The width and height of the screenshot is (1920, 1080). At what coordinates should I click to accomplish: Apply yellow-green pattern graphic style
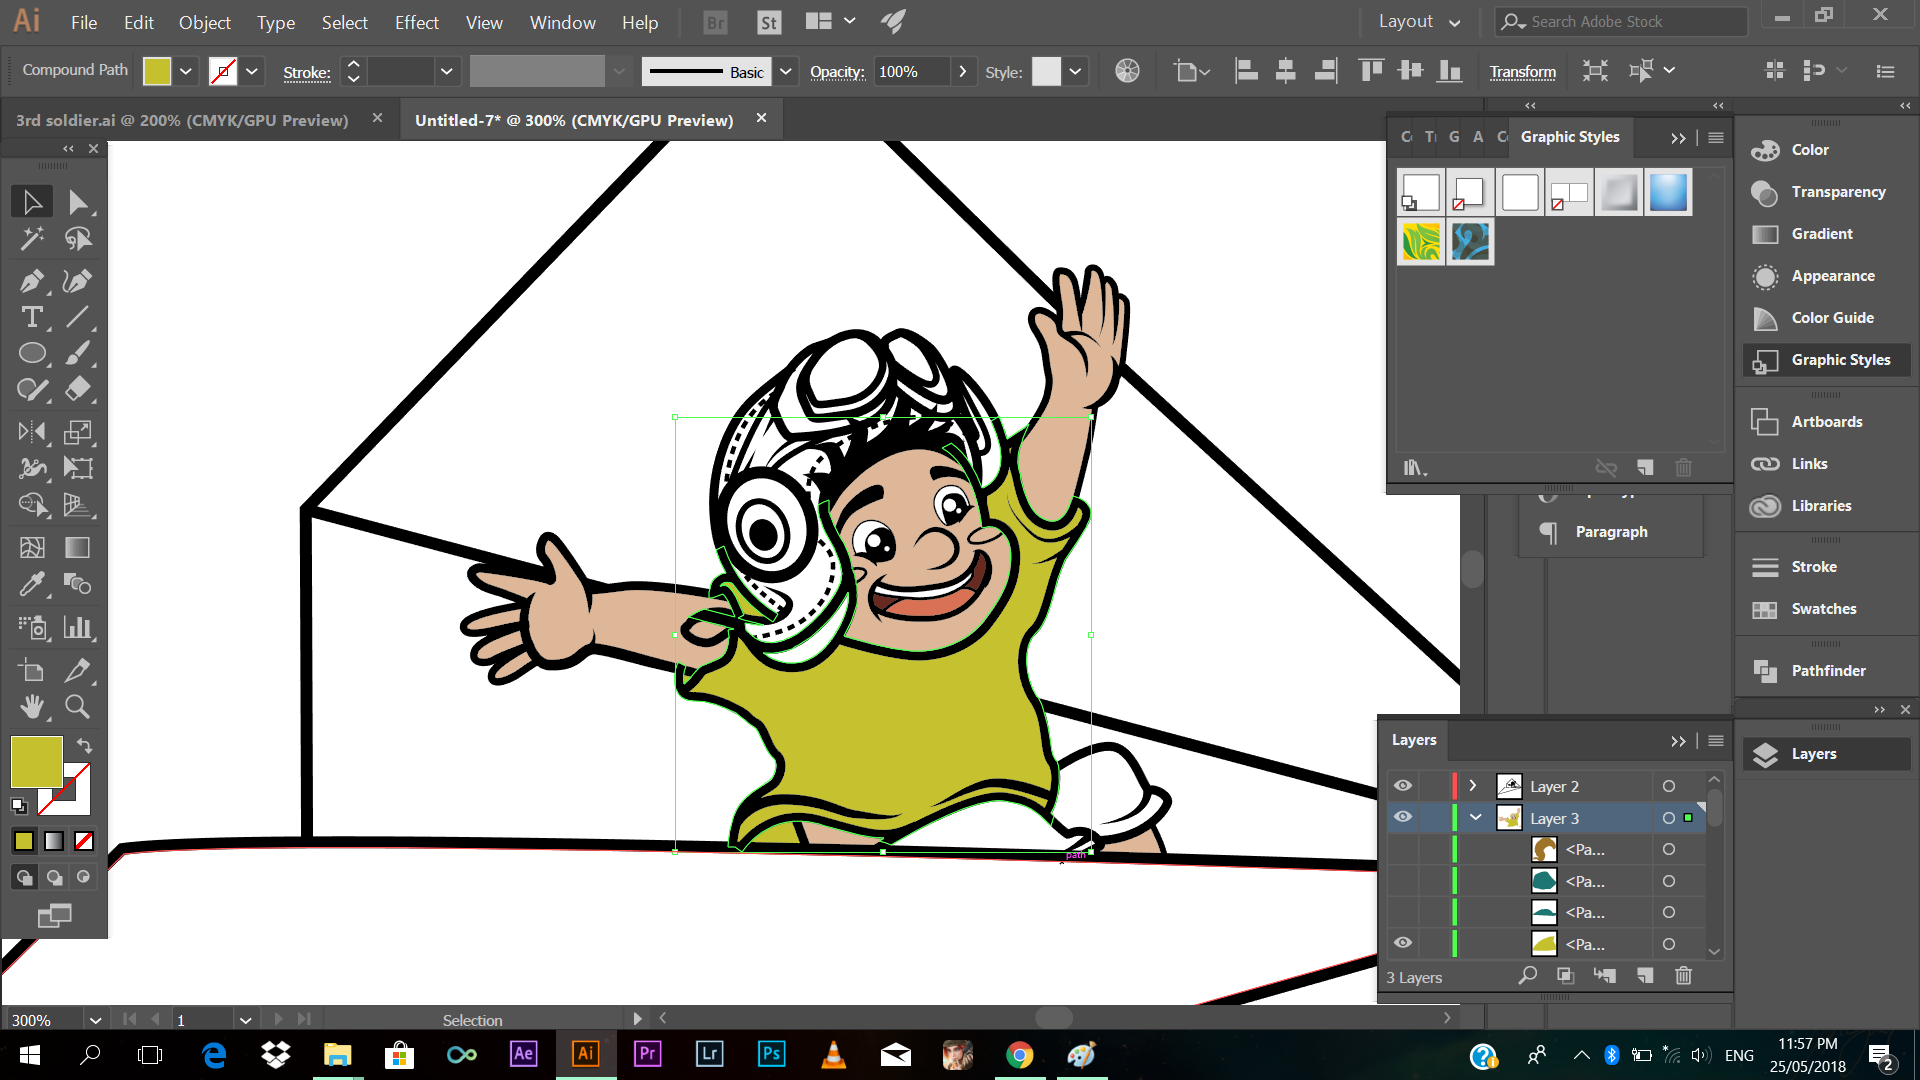(x=1421, y=242)
